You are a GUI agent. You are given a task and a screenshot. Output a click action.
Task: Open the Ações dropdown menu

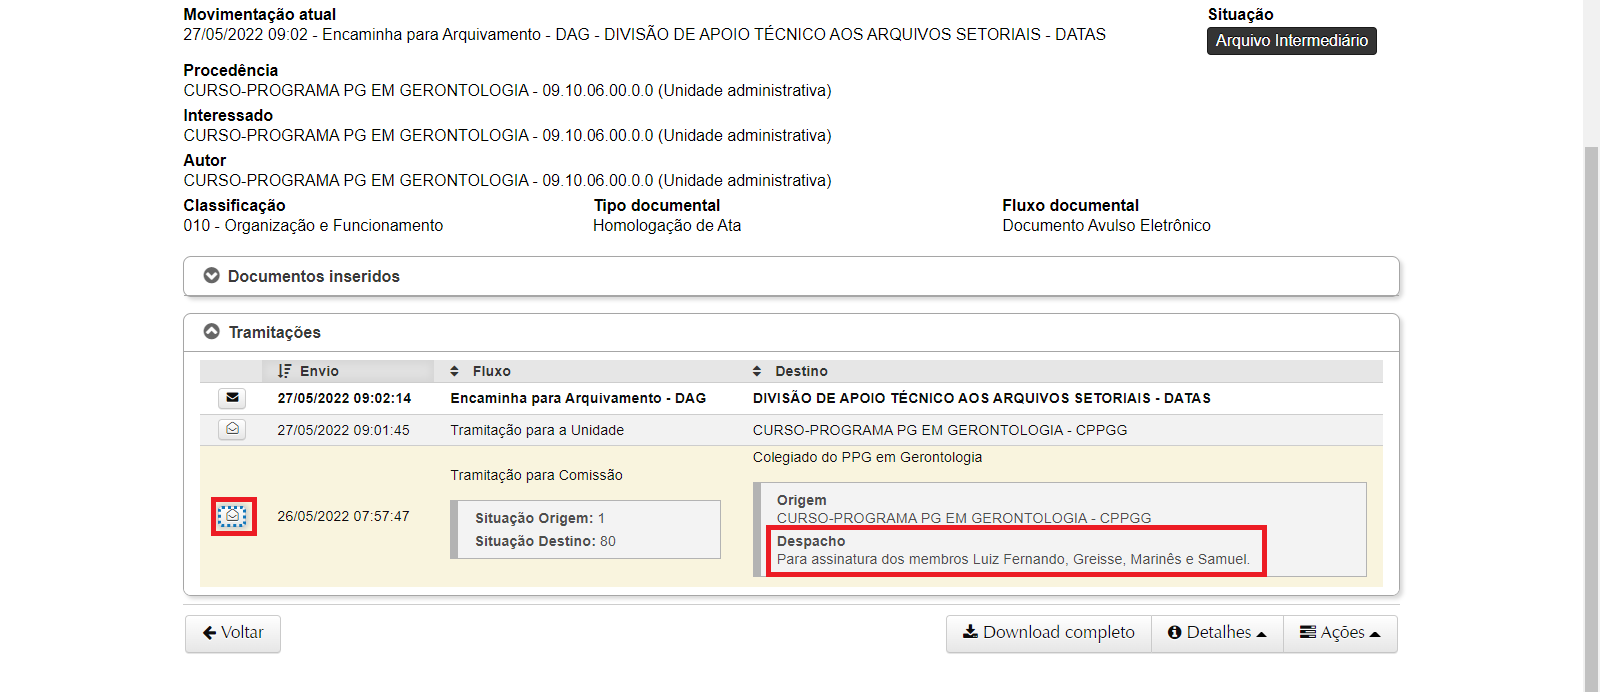(x=1340, y=633)
